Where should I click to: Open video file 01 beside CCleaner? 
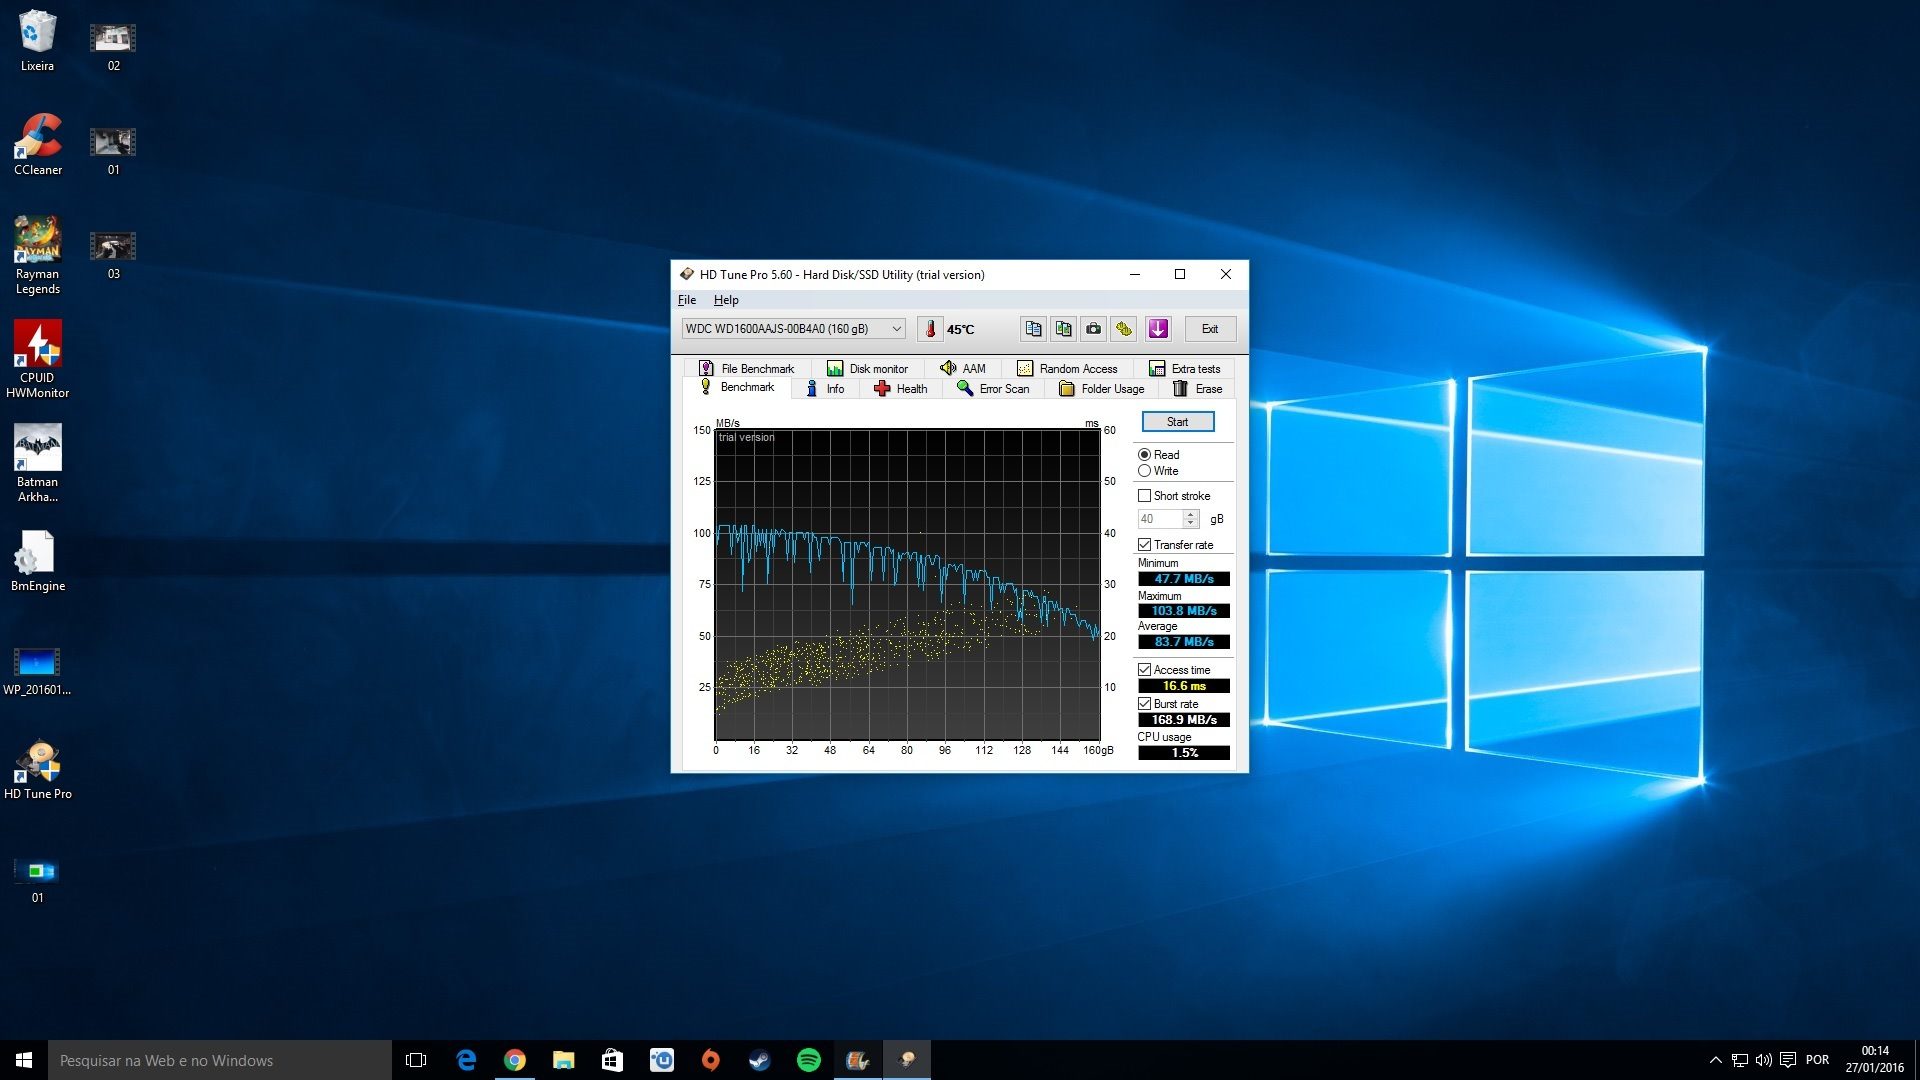tap(113, 151)
